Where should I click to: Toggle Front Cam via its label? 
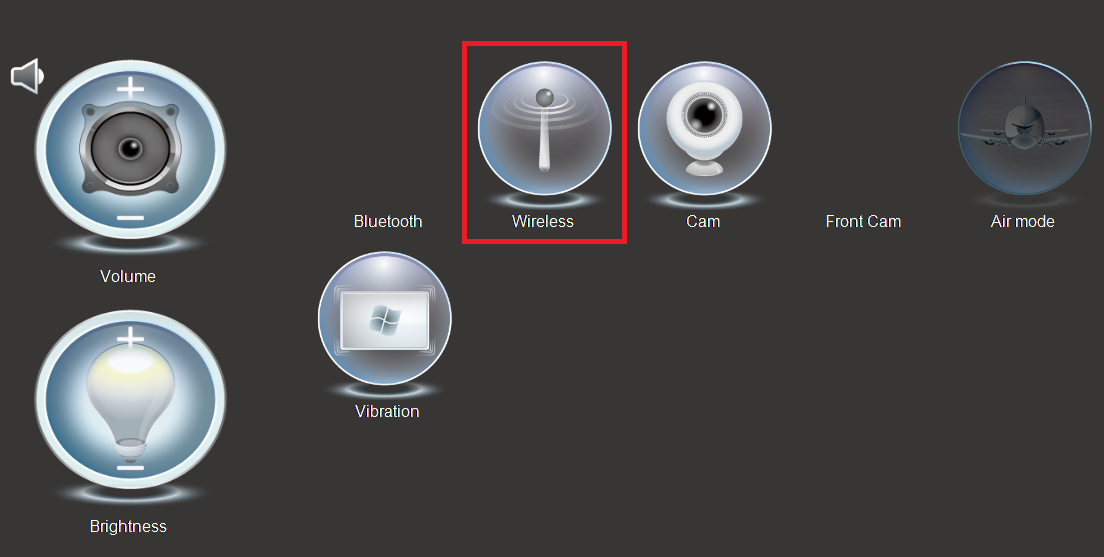point(863,221)
